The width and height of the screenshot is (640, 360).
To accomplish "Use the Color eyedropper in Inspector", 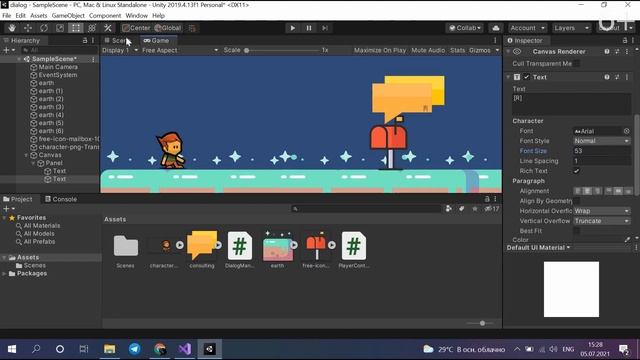I will coord(627,240).
